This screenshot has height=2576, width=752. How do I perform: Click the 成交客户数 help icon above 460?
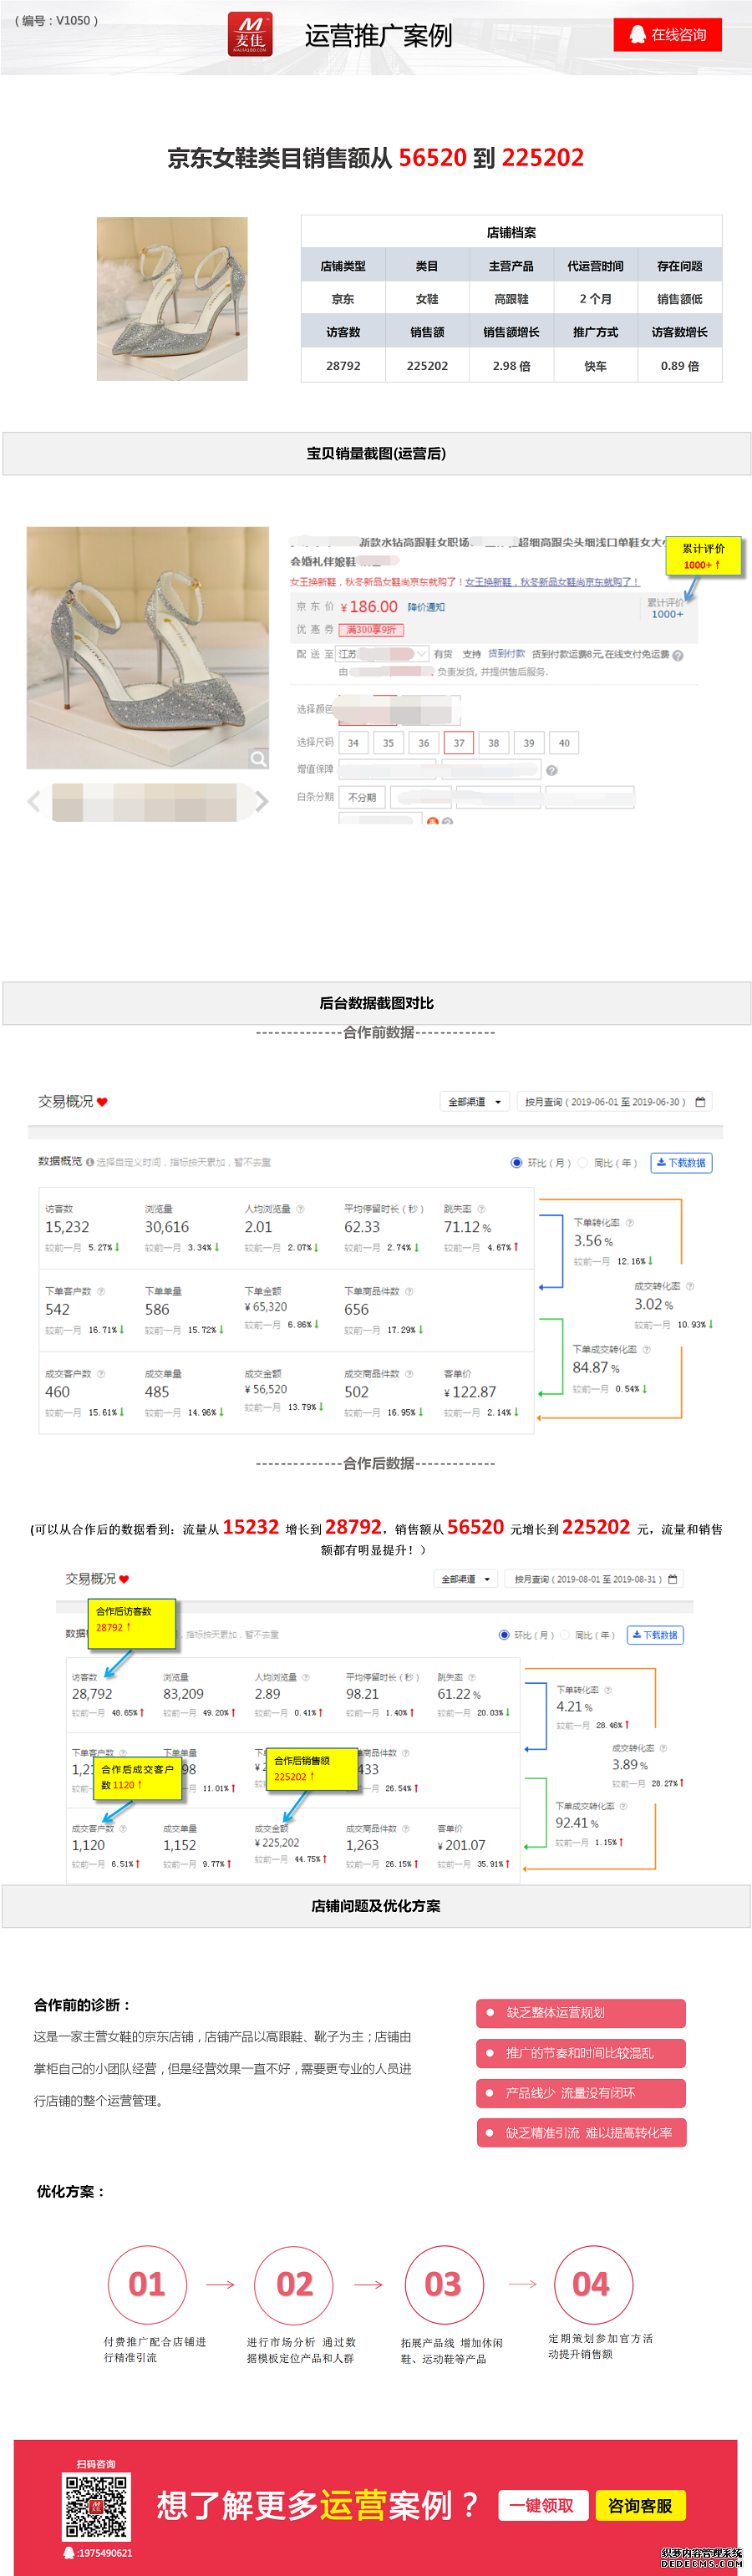(x=101, y=1374)
